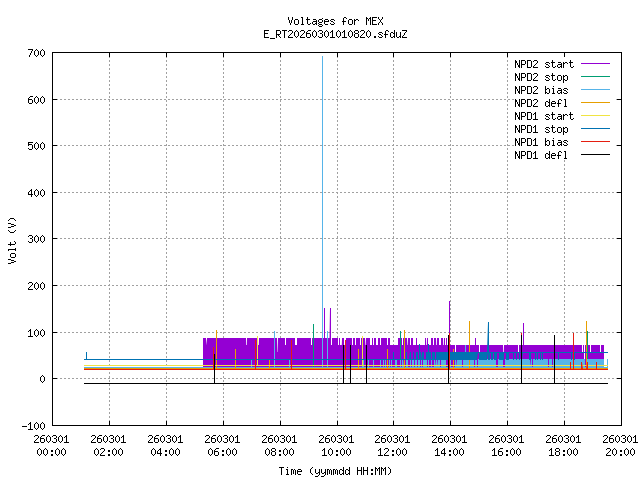Click the NPD1 defl legend label

coord(541,155)
